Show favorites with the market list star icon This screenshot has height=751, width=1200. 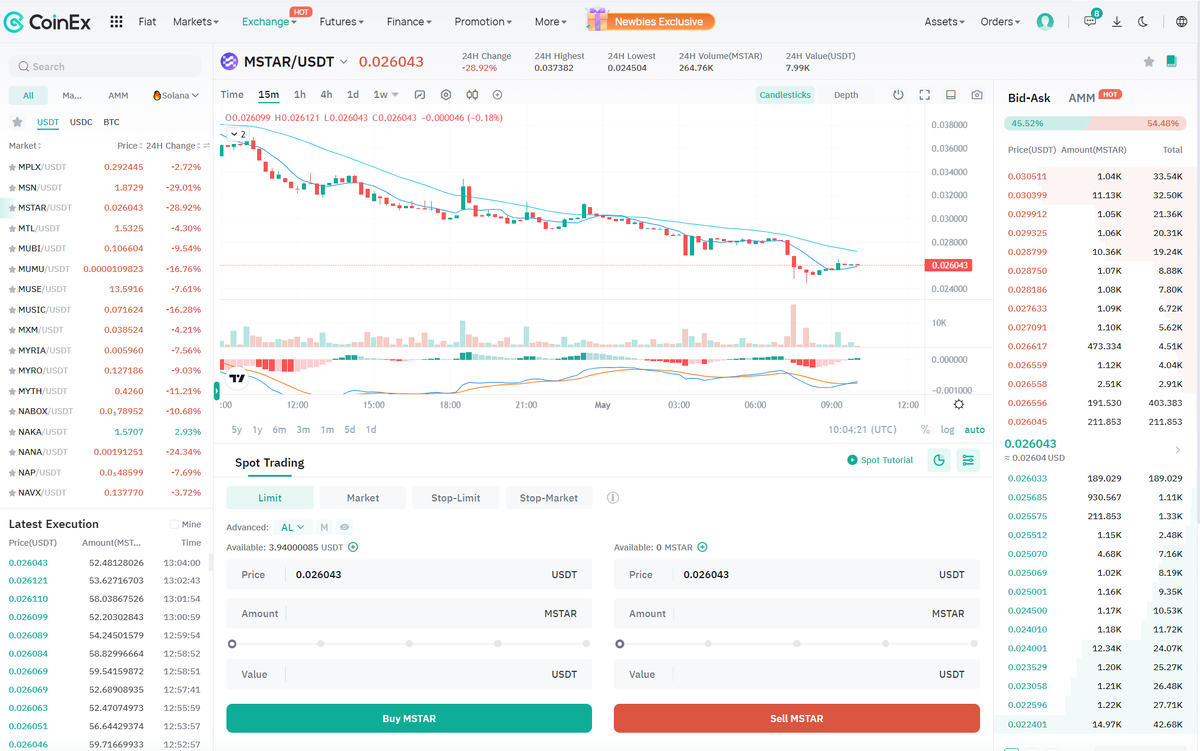(x=17, y=122)
